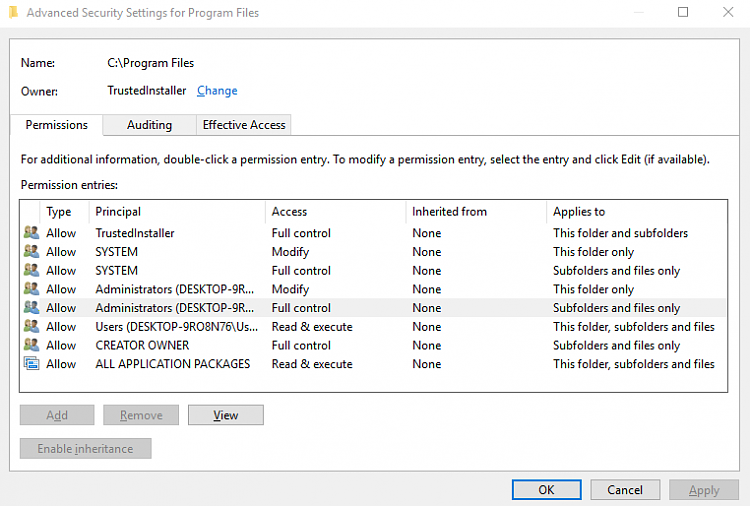The height and width of the screenshot is (506, 750).
Task: Maximize the Advanced Security Settings window
Action: [683, 12]
